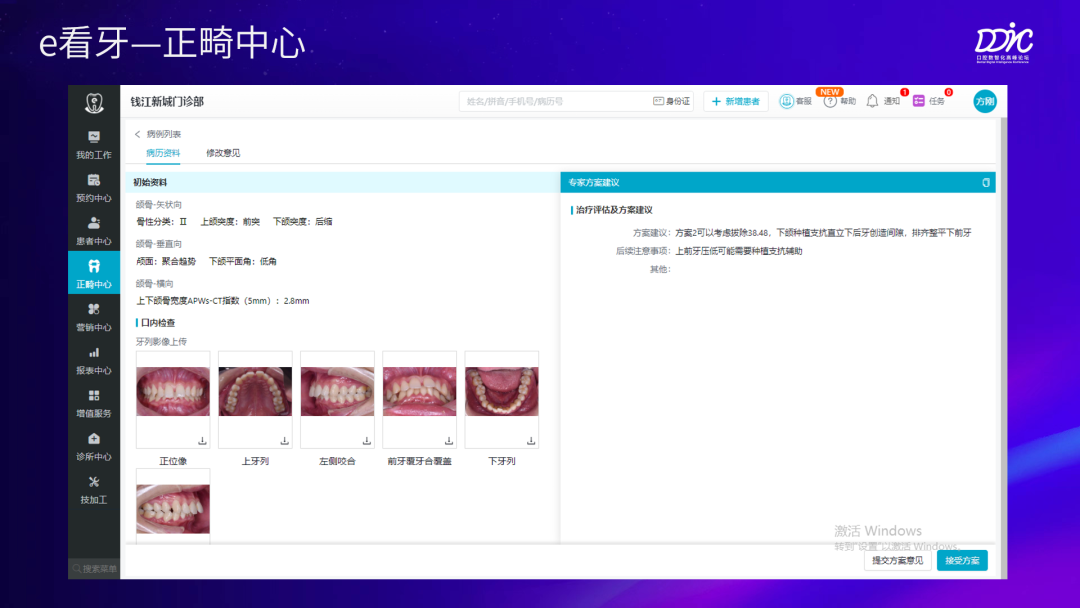This screenshot has width=1080, height=608.
Task: Open 我的工作 in the sidebar
Action: pyautogui.click(x=94, y=145)
